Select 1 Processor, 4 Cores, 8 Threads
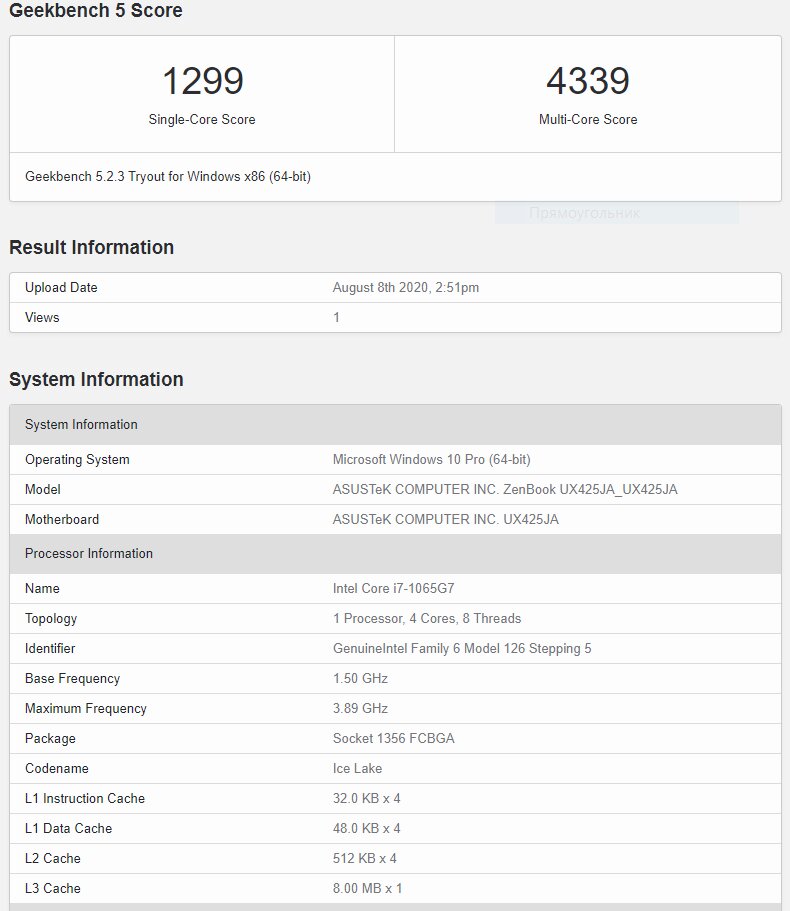This screenshot has width=790, height=911. pyautogui.click(x=427, y=619)
